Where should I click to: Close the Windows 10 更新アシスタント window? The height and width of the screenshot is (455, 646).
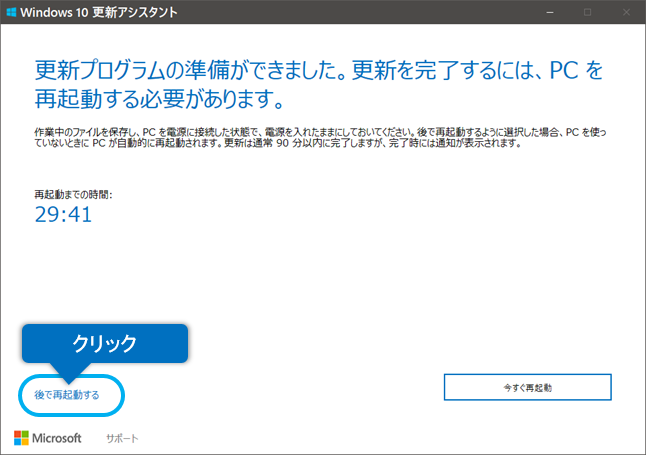[x=626, y=12]
